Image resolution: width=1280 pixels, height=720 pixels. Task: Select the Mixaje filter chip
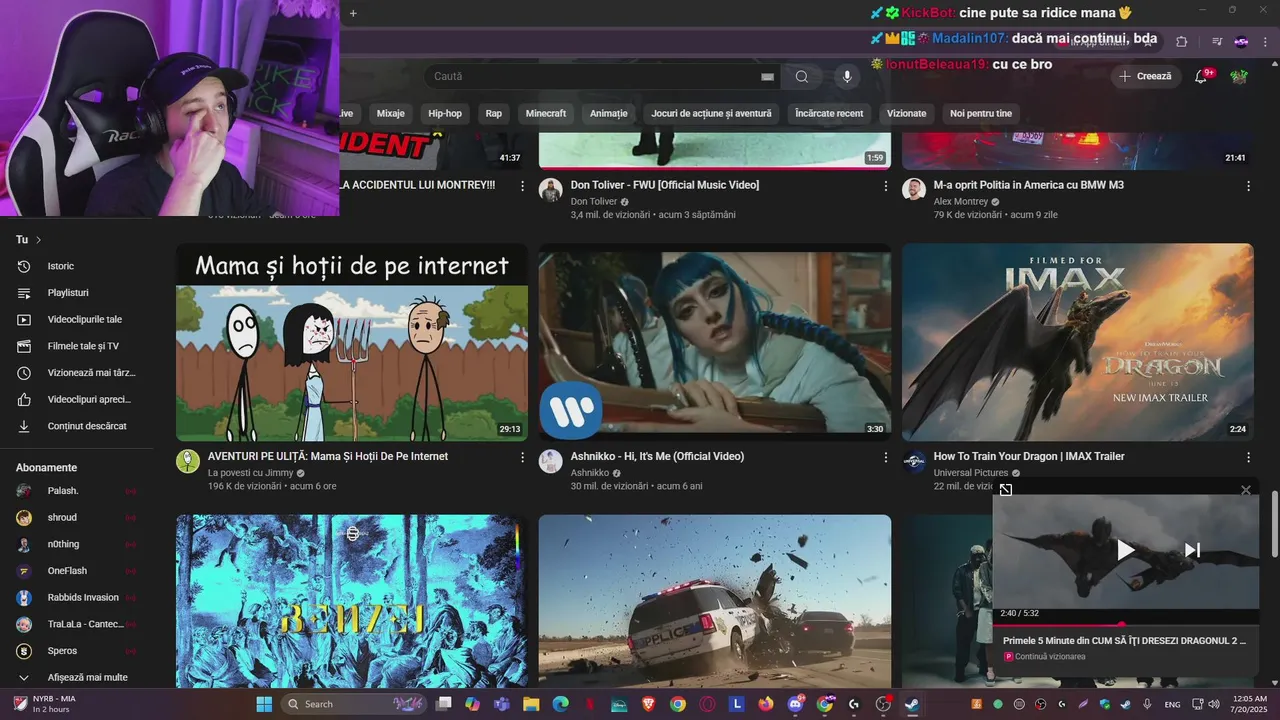[x=391, y=113]
